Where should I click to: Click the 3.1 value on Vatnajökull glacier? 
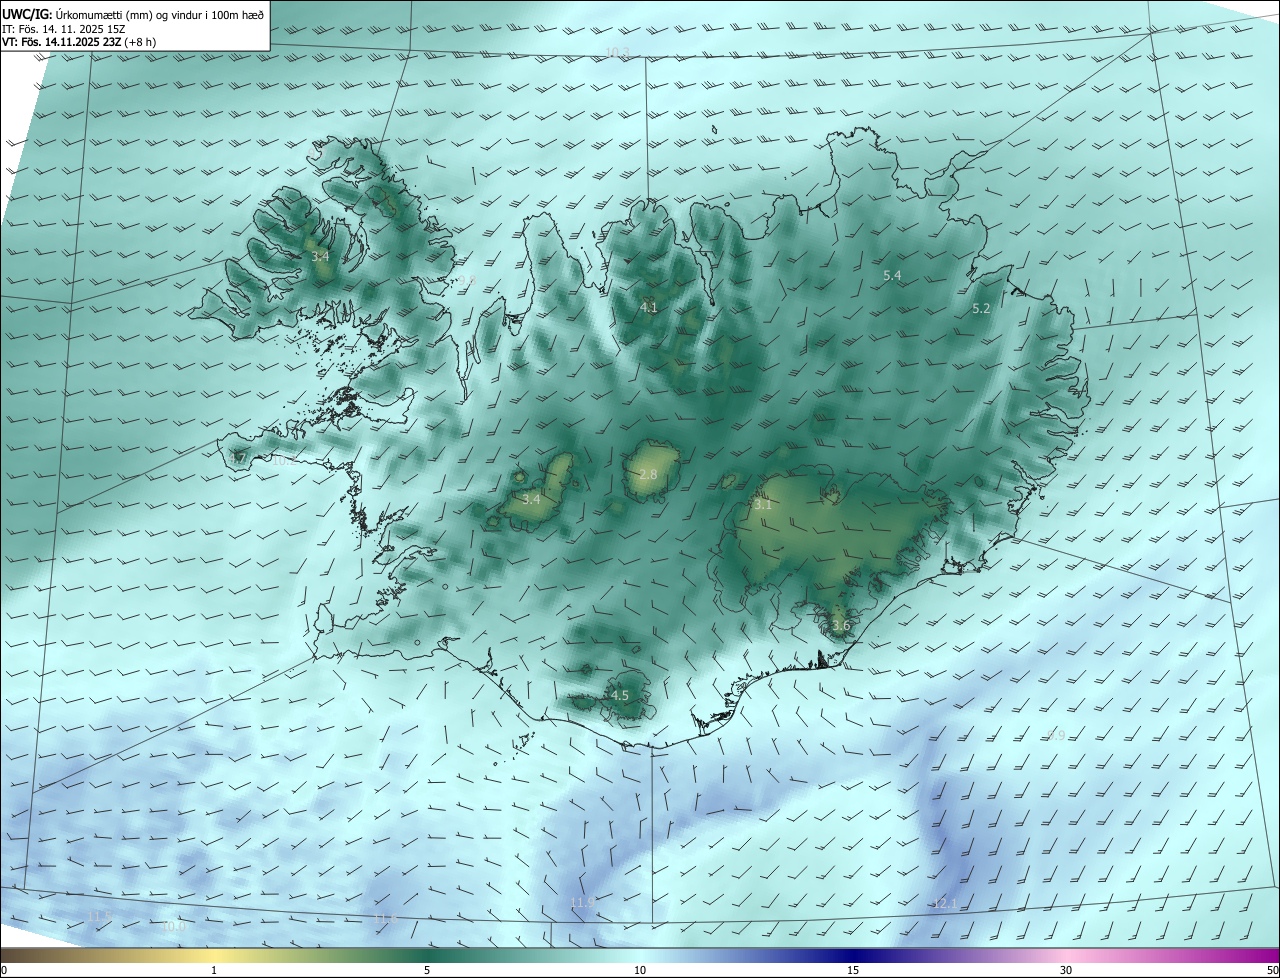(763, 505)
